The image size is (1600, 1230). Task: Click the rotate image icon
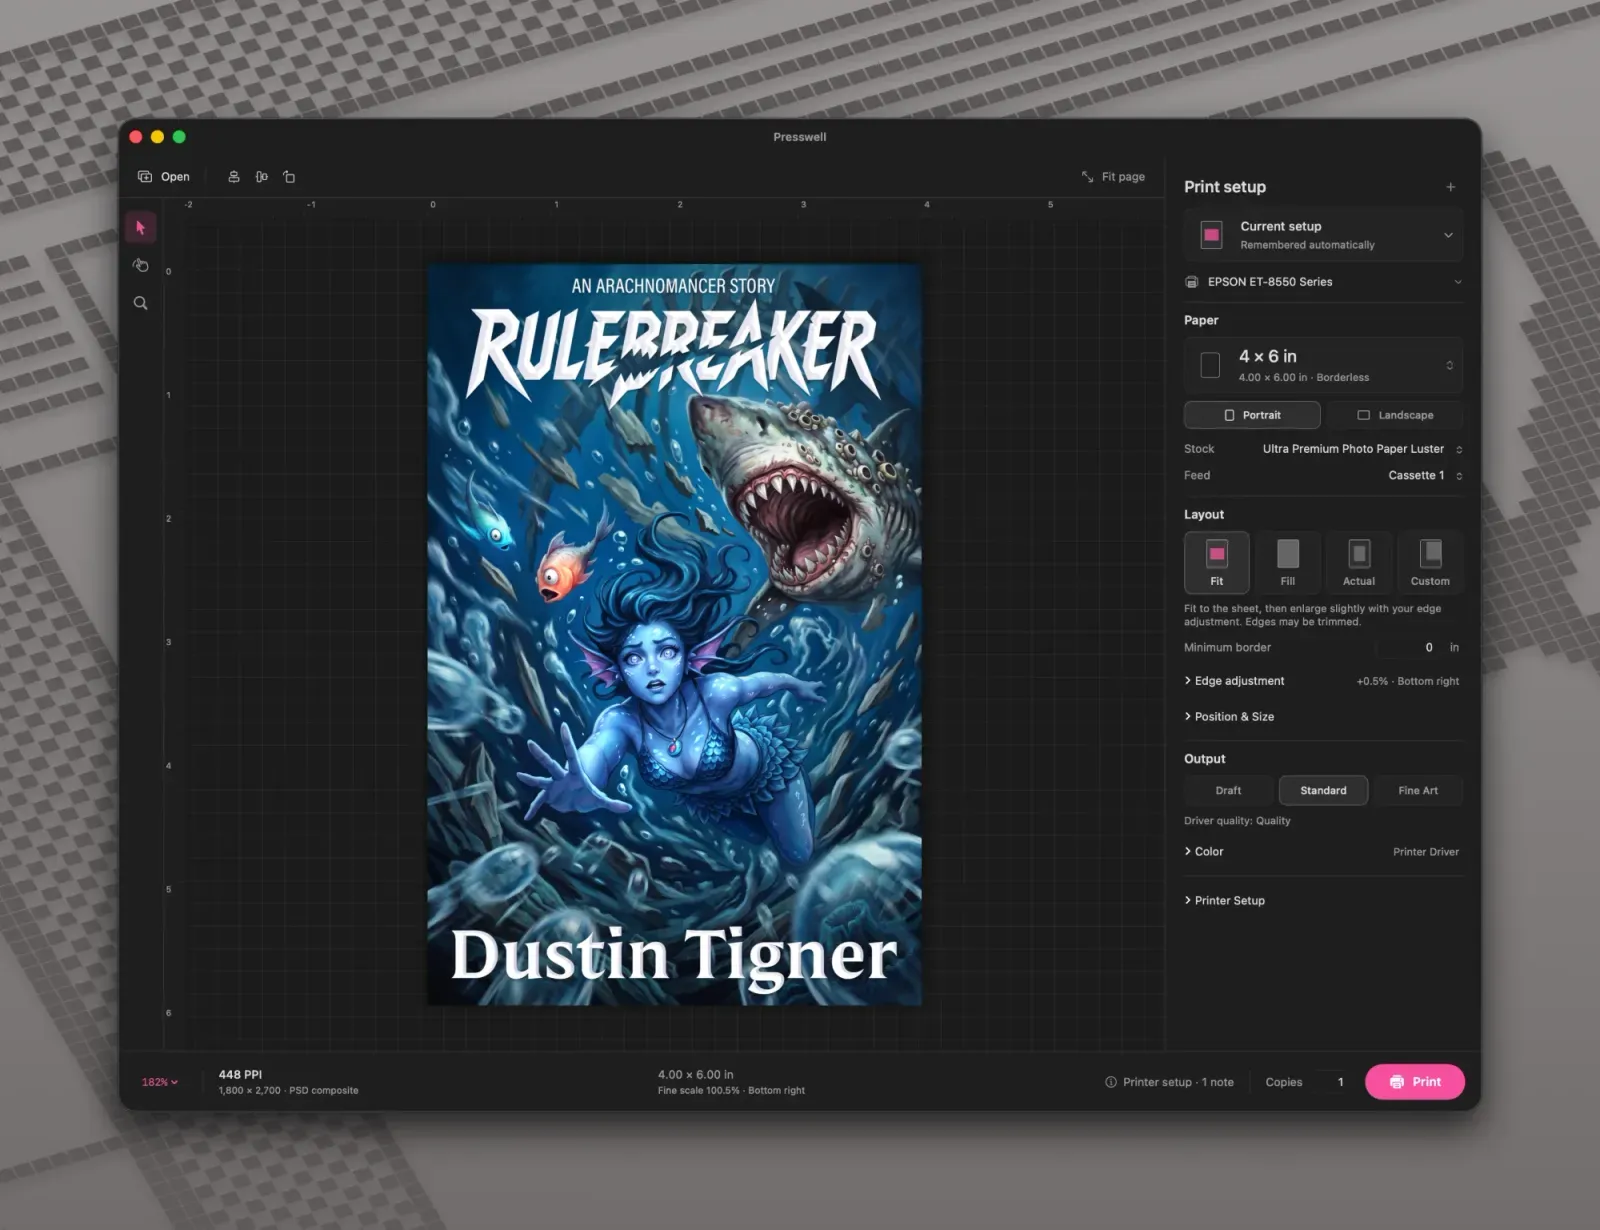coord(289,177)
